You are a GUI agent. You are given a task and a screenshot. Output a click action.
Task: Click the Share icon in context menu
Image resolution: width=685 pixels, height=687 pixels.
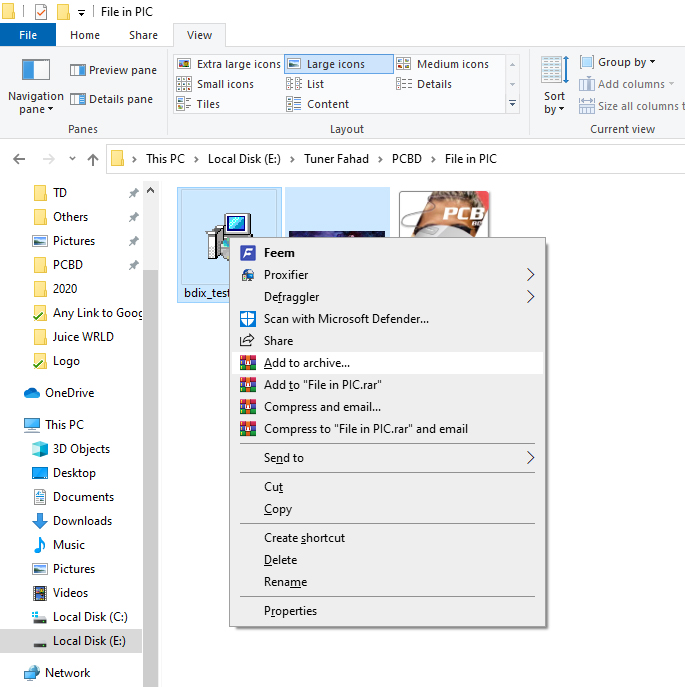(247, 341)
